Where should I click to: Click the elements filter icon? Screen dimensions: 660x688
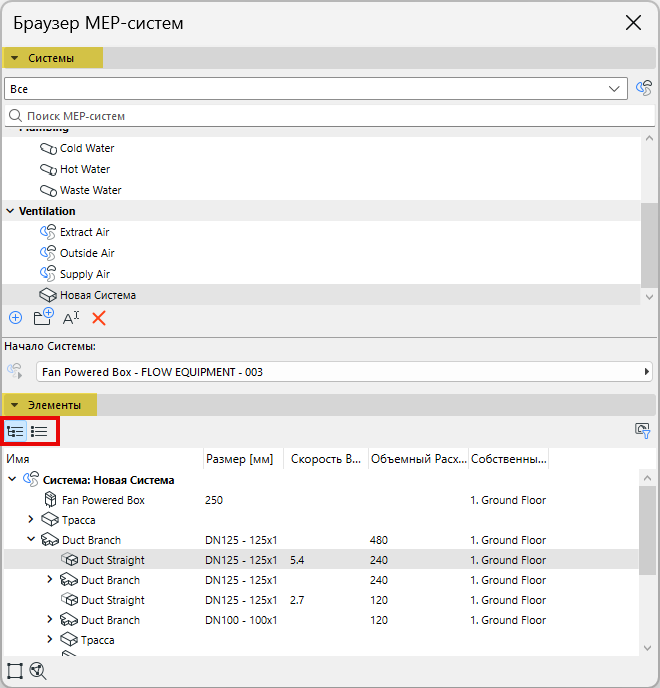[643, 431]
